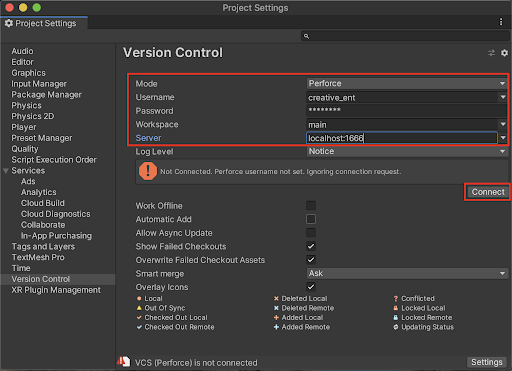Image resolution: width=512 pixels, height=371 pixels.
Task: Open the Username field dropdown arrow
Action: click(x=503, y=97)
